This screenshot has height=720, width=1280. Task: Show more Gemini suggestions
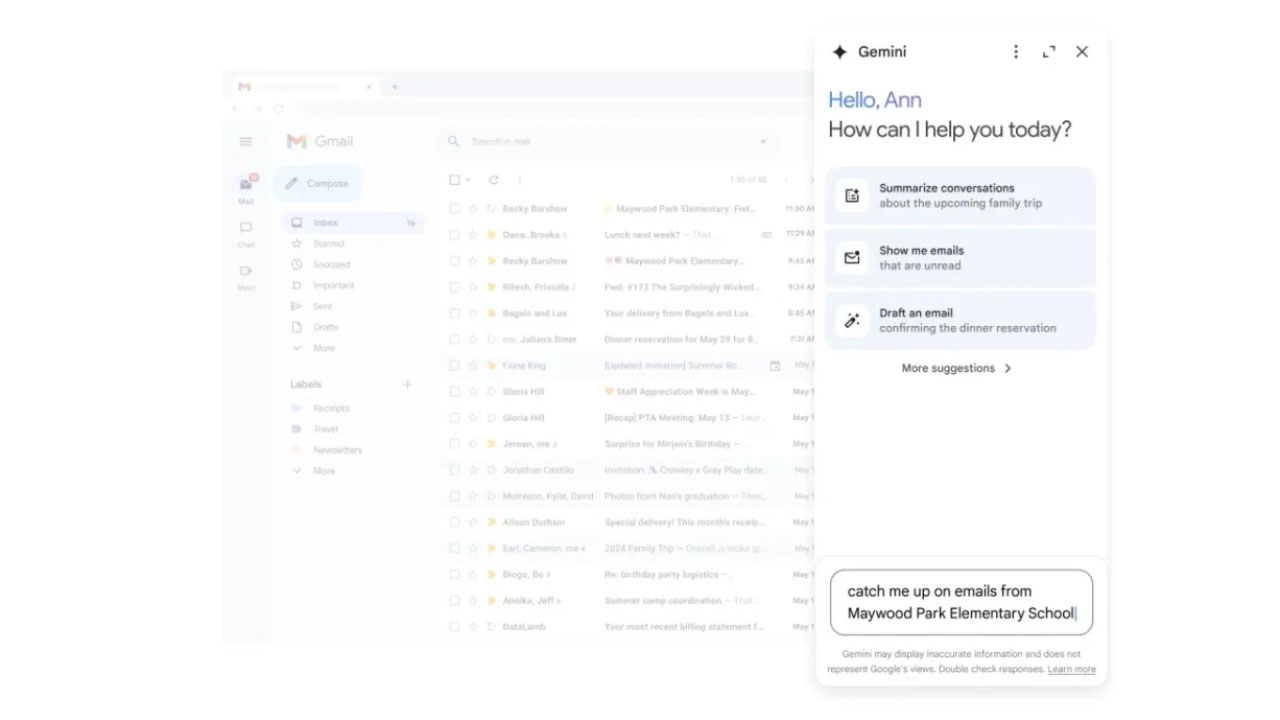pyautogui.click(x=957, y=368)
